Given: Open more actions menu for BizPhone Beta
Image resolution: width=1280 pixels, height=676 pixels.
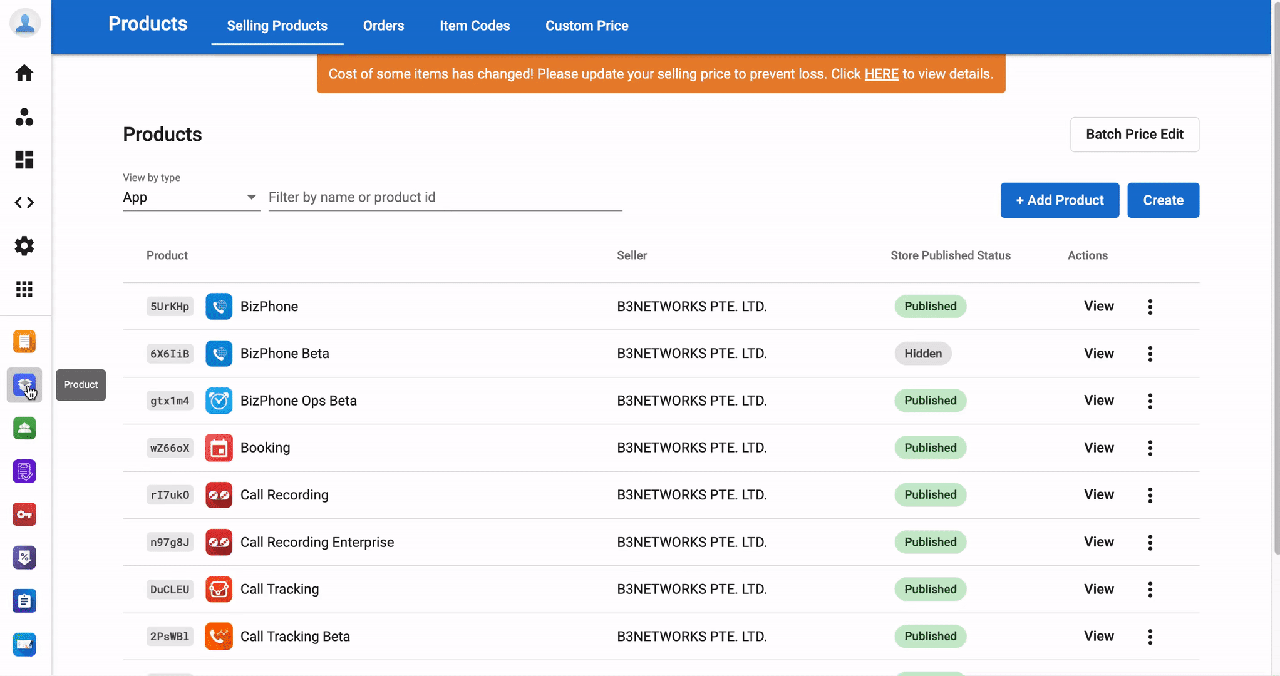Looking at the screenshot, I should (x=1150, y=354).
